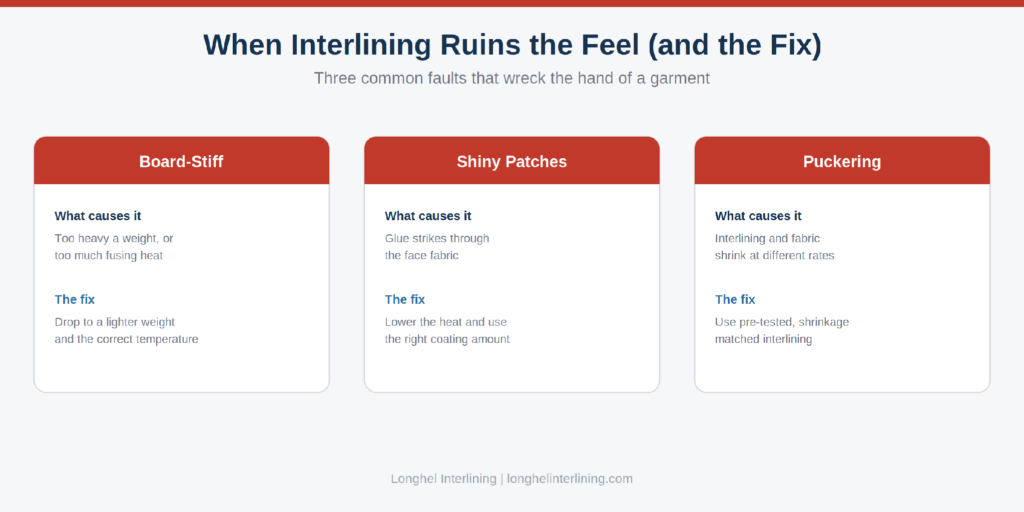This screenshot has height=512, width=1024.
Task: Click 'The fix' heading in Shiny Patches card
Action: click(405, 299)
